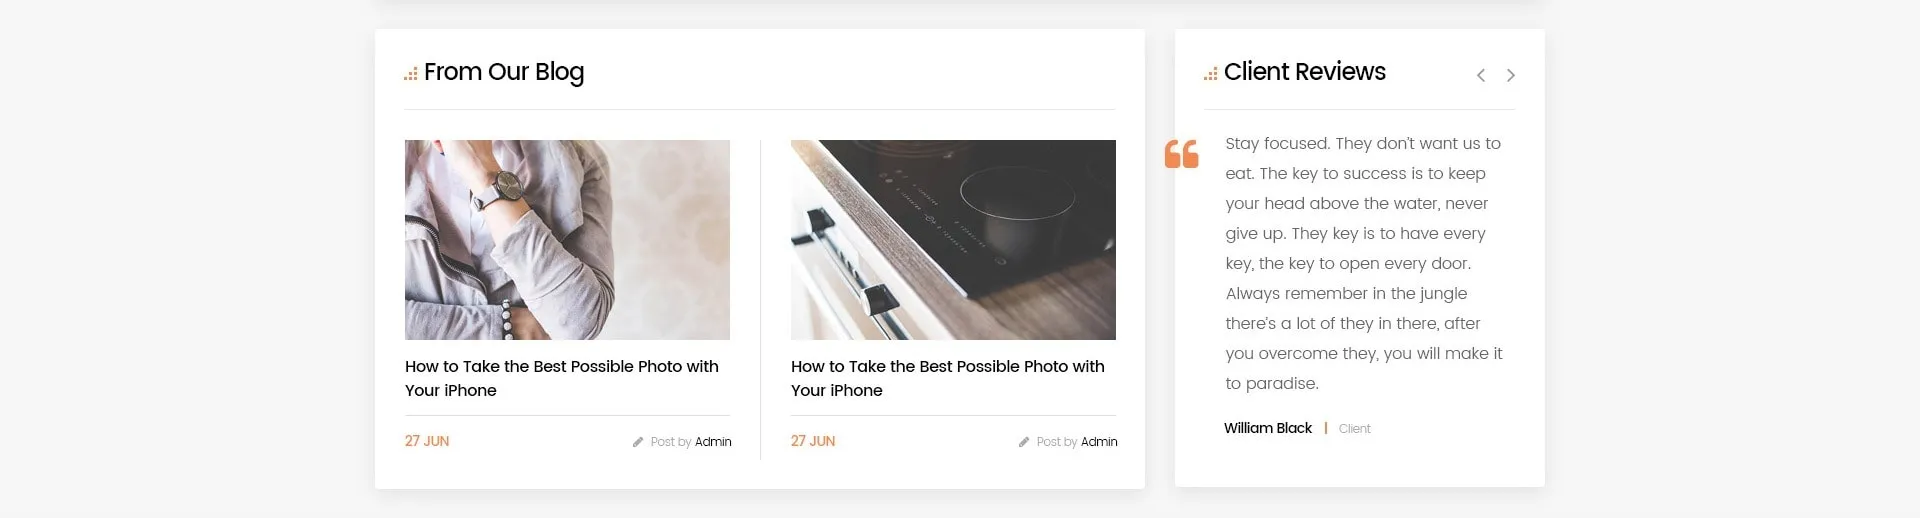Image resolution: width=1920 pixels, height=518 pixels.
Task: Click Admin author link on first post
Action: 713,442
